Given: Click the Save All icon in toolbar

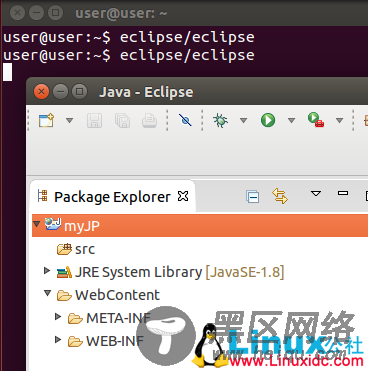Looking at the screenshot, I should [122, 120].
